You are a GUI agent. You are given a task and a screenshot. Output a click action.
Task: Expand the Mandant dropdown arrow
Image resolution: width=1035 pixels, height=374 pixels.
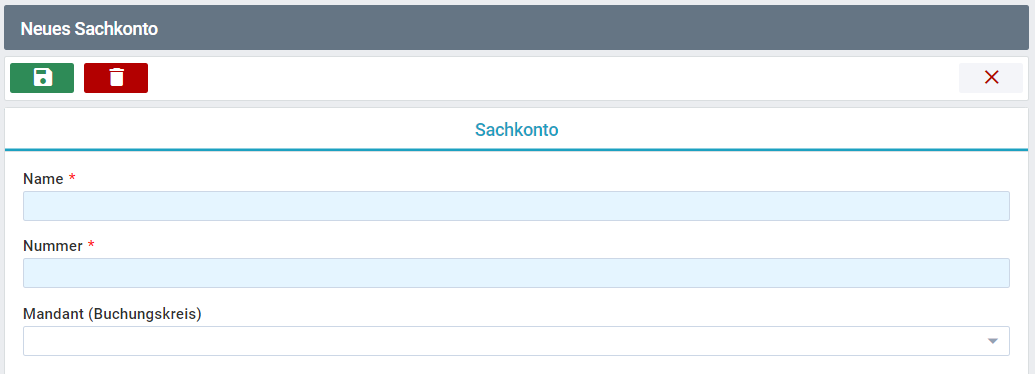click(x=992, y=341)
